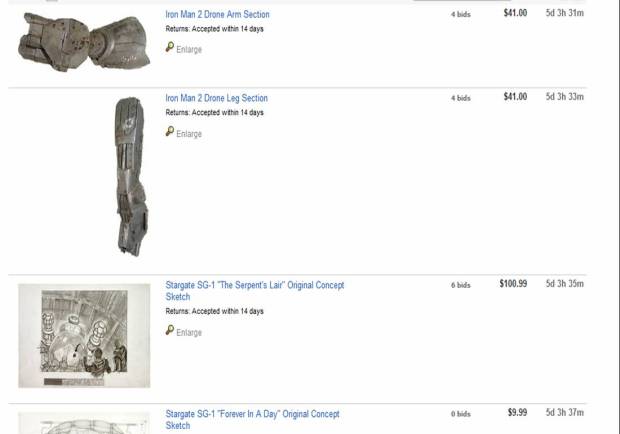620x434 pixels.
Task: Click the magnifier icon under Serpent's Lair sketch
Action: pyautogui.click(x=170, y=330)
